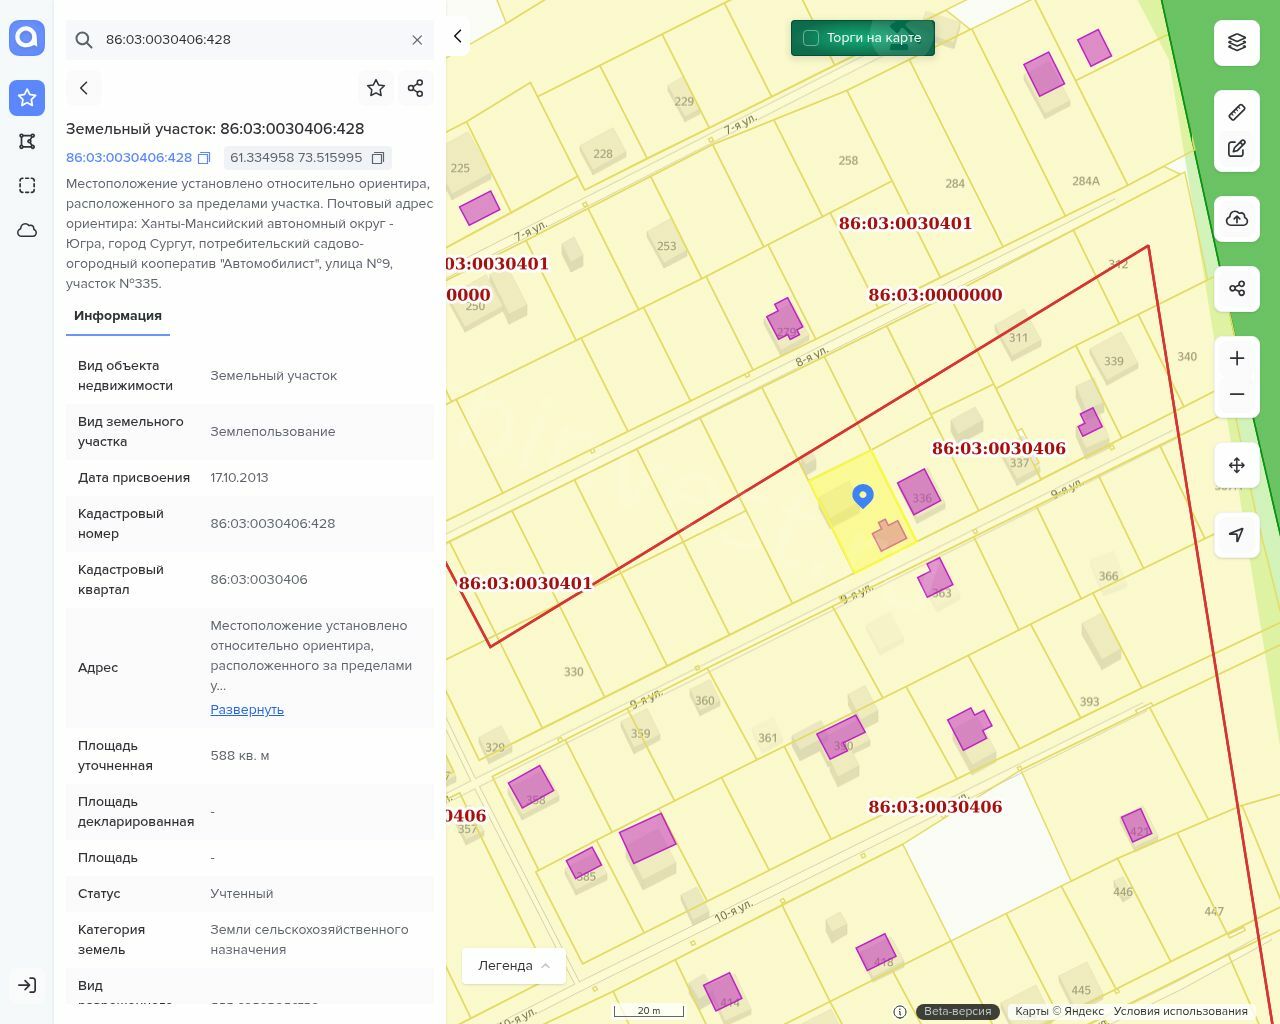Clear the search field text

tap(417, 40)
